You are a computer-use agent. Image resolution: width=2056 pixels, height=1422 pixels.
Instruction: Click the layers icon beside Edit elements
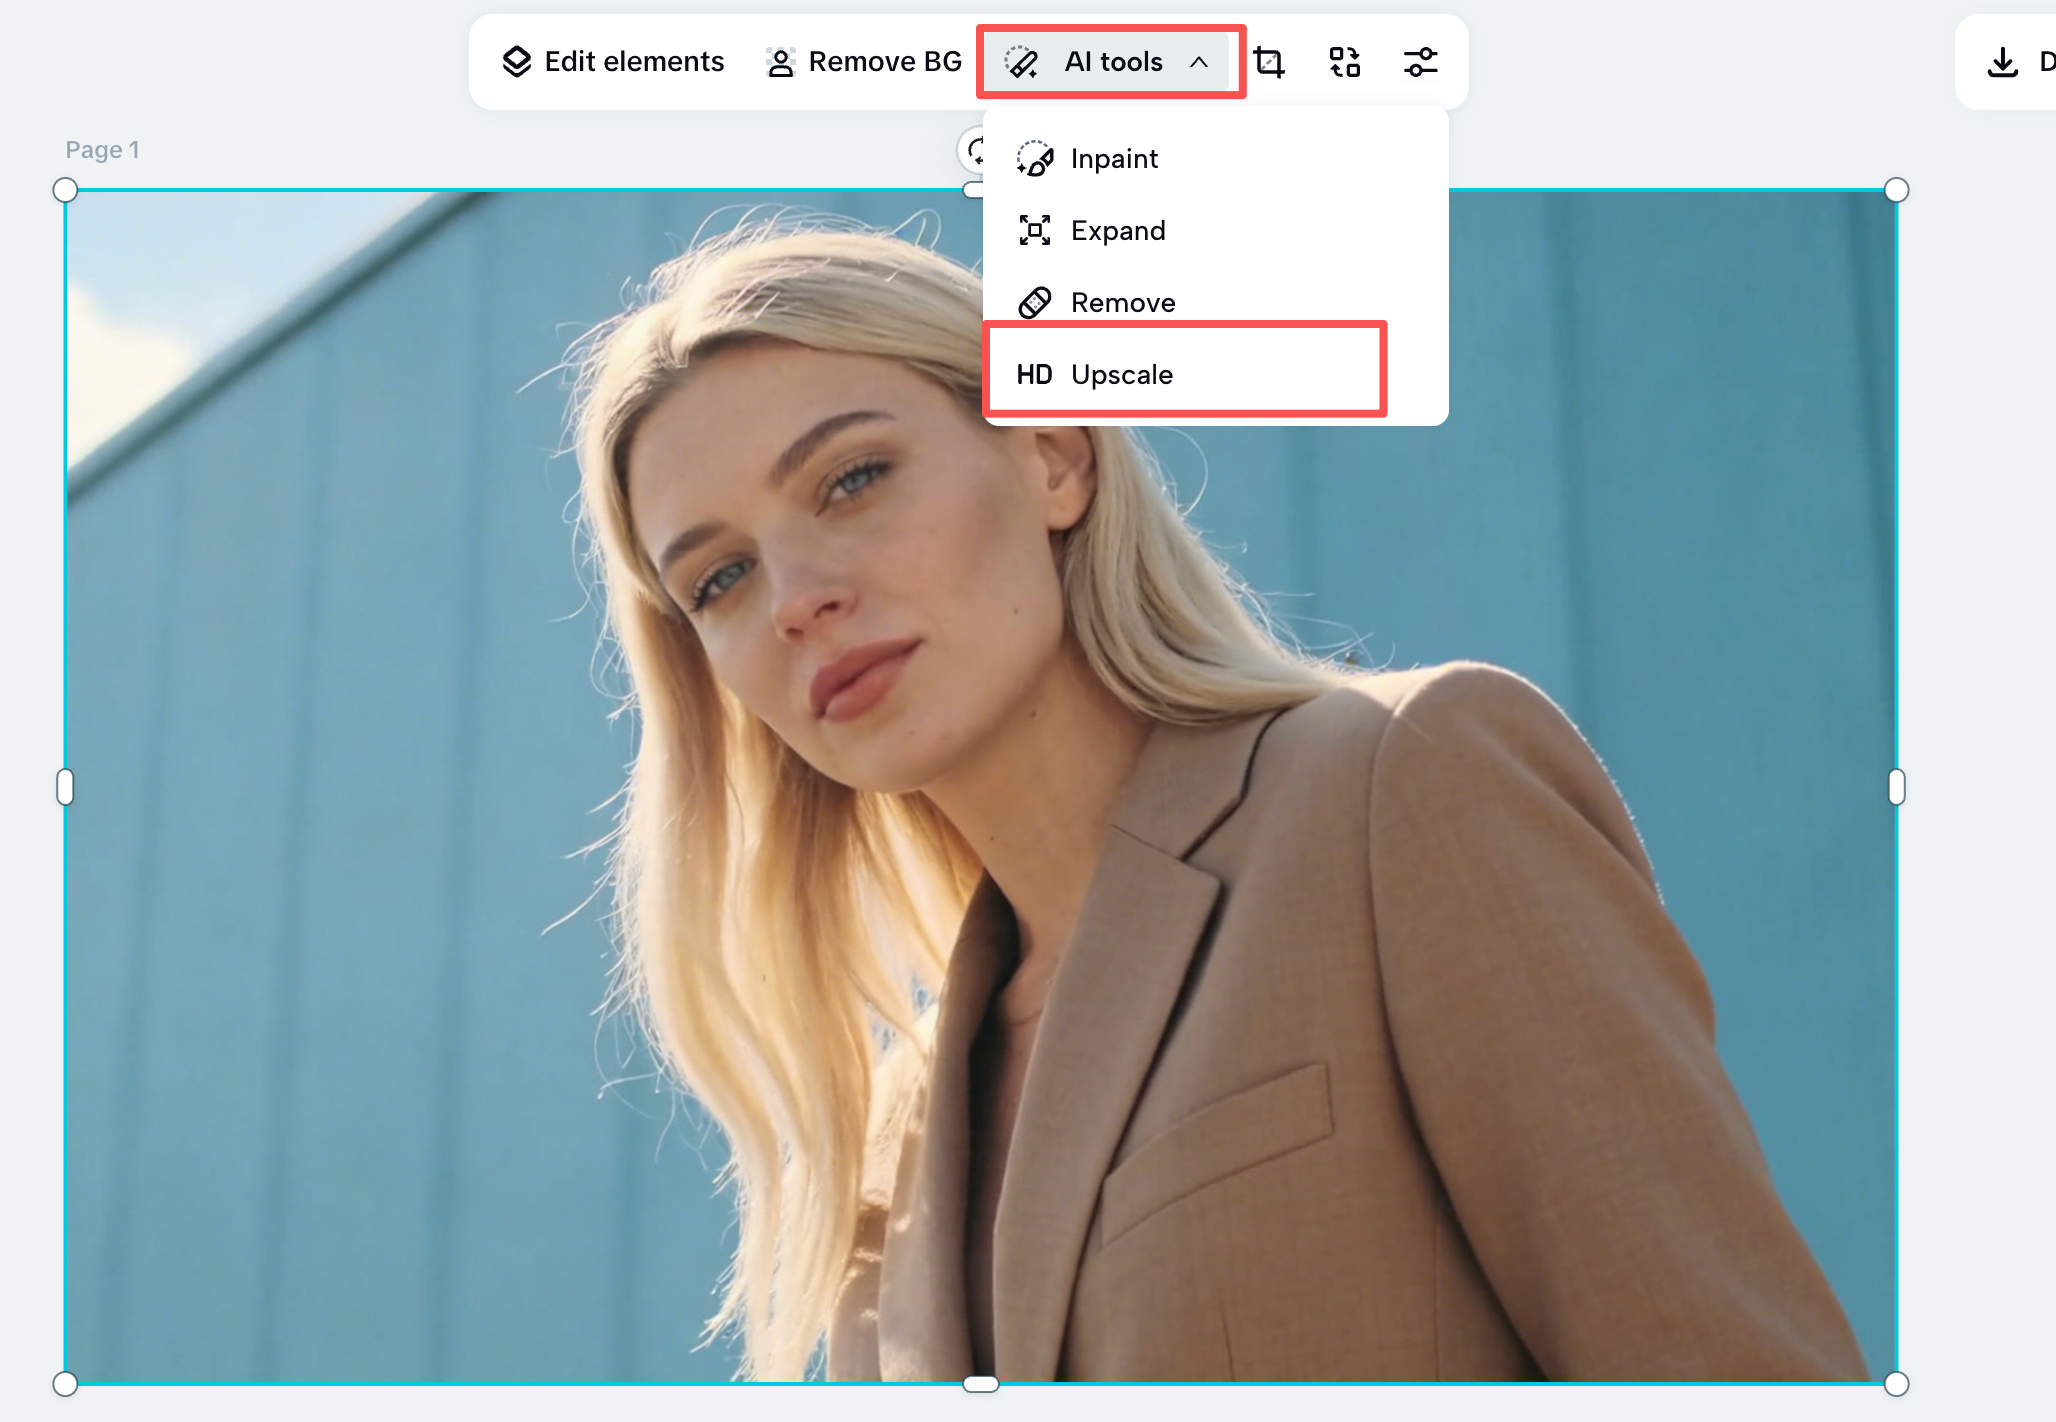tap(516, 61)
